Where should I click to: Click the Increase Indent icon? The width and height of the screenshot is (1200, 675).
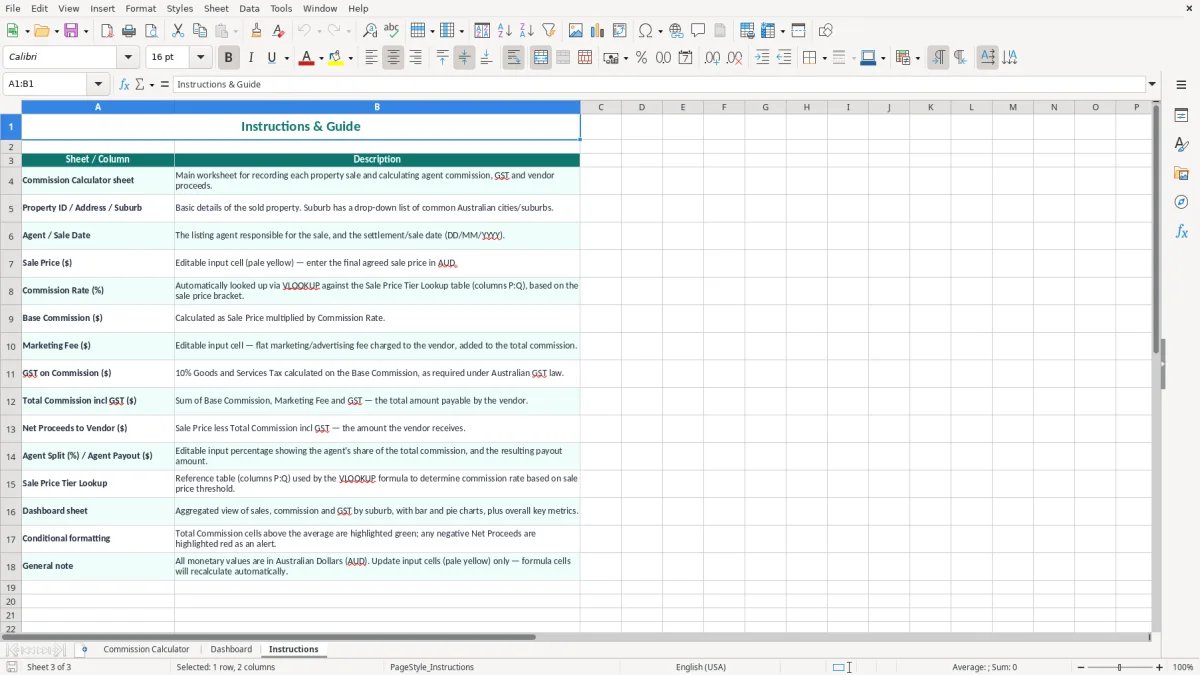tap(762, 58)
